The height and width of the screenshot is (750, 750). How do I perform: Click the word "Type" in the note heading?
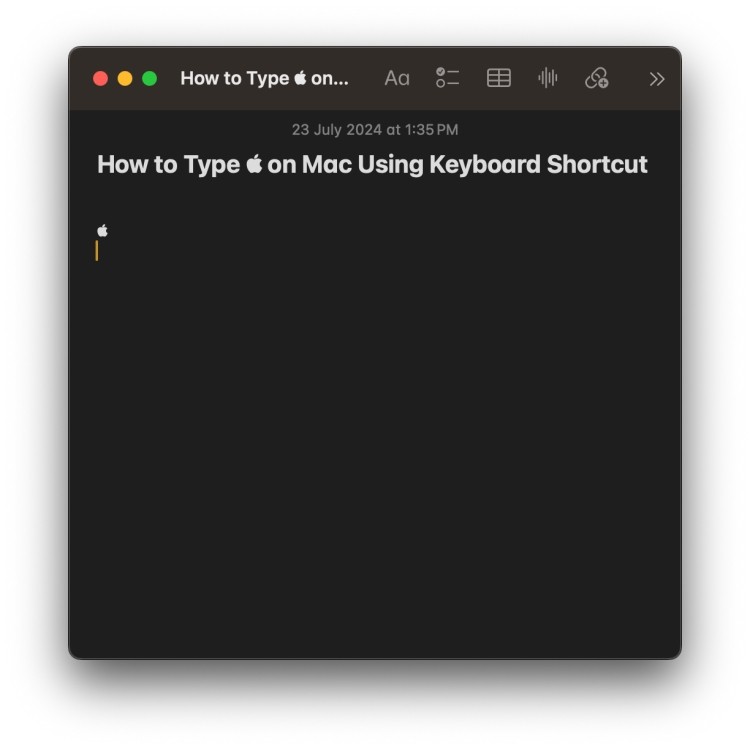click(x=211, y=165)
